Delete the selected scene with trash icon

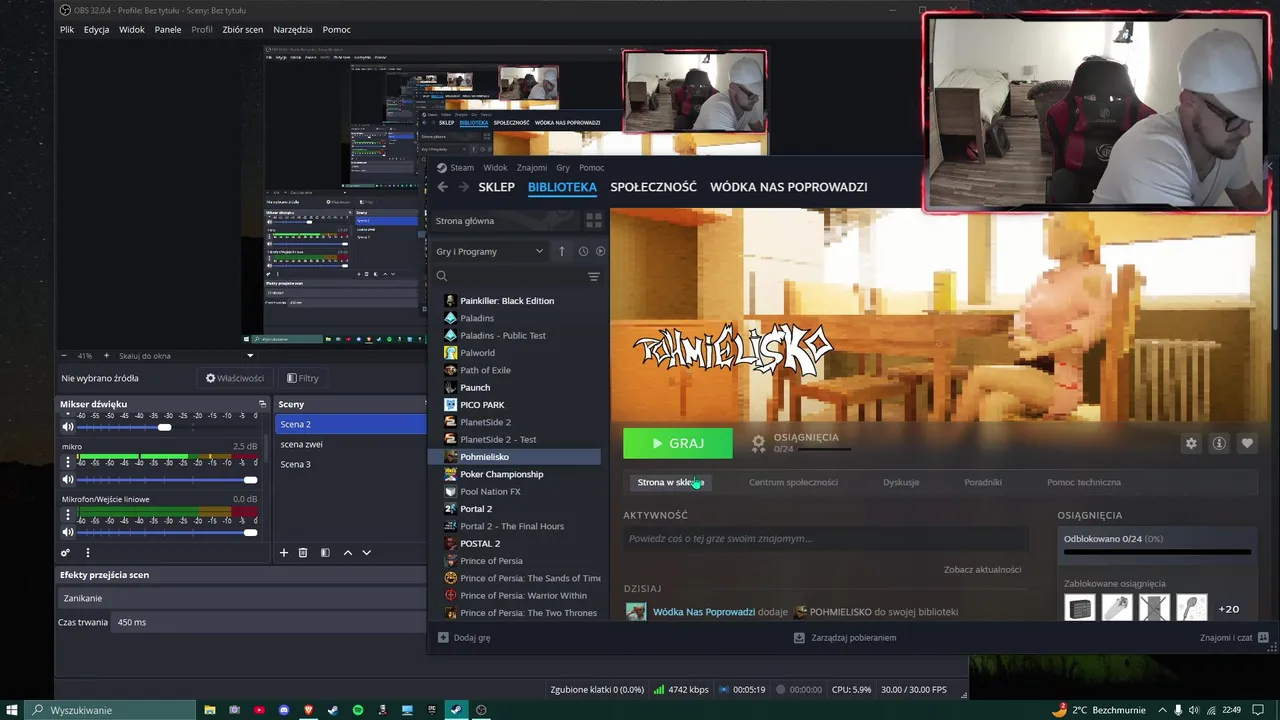coord(303,552)
